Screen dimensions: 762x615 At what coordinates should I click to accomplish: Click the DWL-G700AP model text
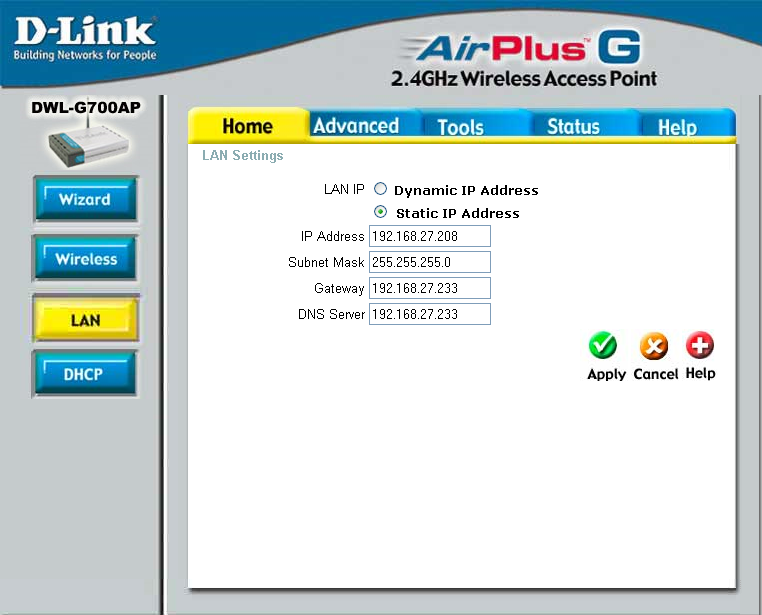pyautogui.click(x=86, y=107)
